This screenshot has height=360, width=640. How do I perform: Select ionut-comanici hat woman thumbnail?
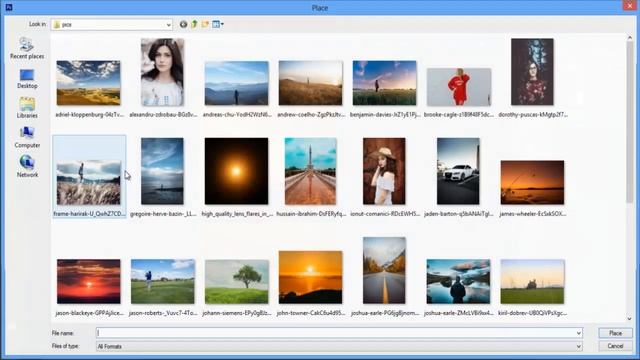coord(384,171)
